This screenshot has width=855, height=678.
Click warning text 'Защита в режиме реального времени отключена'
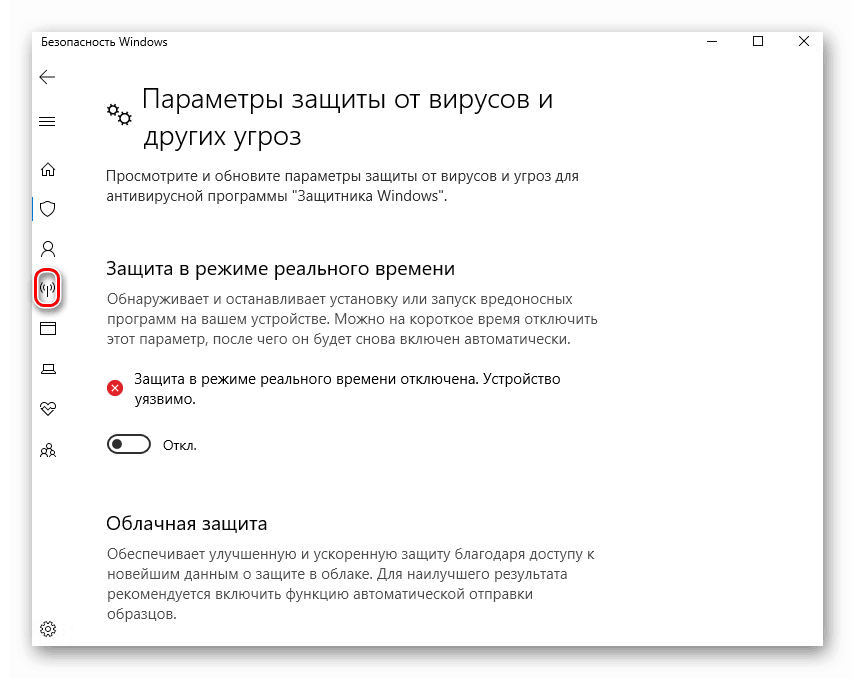coord(306,379)
